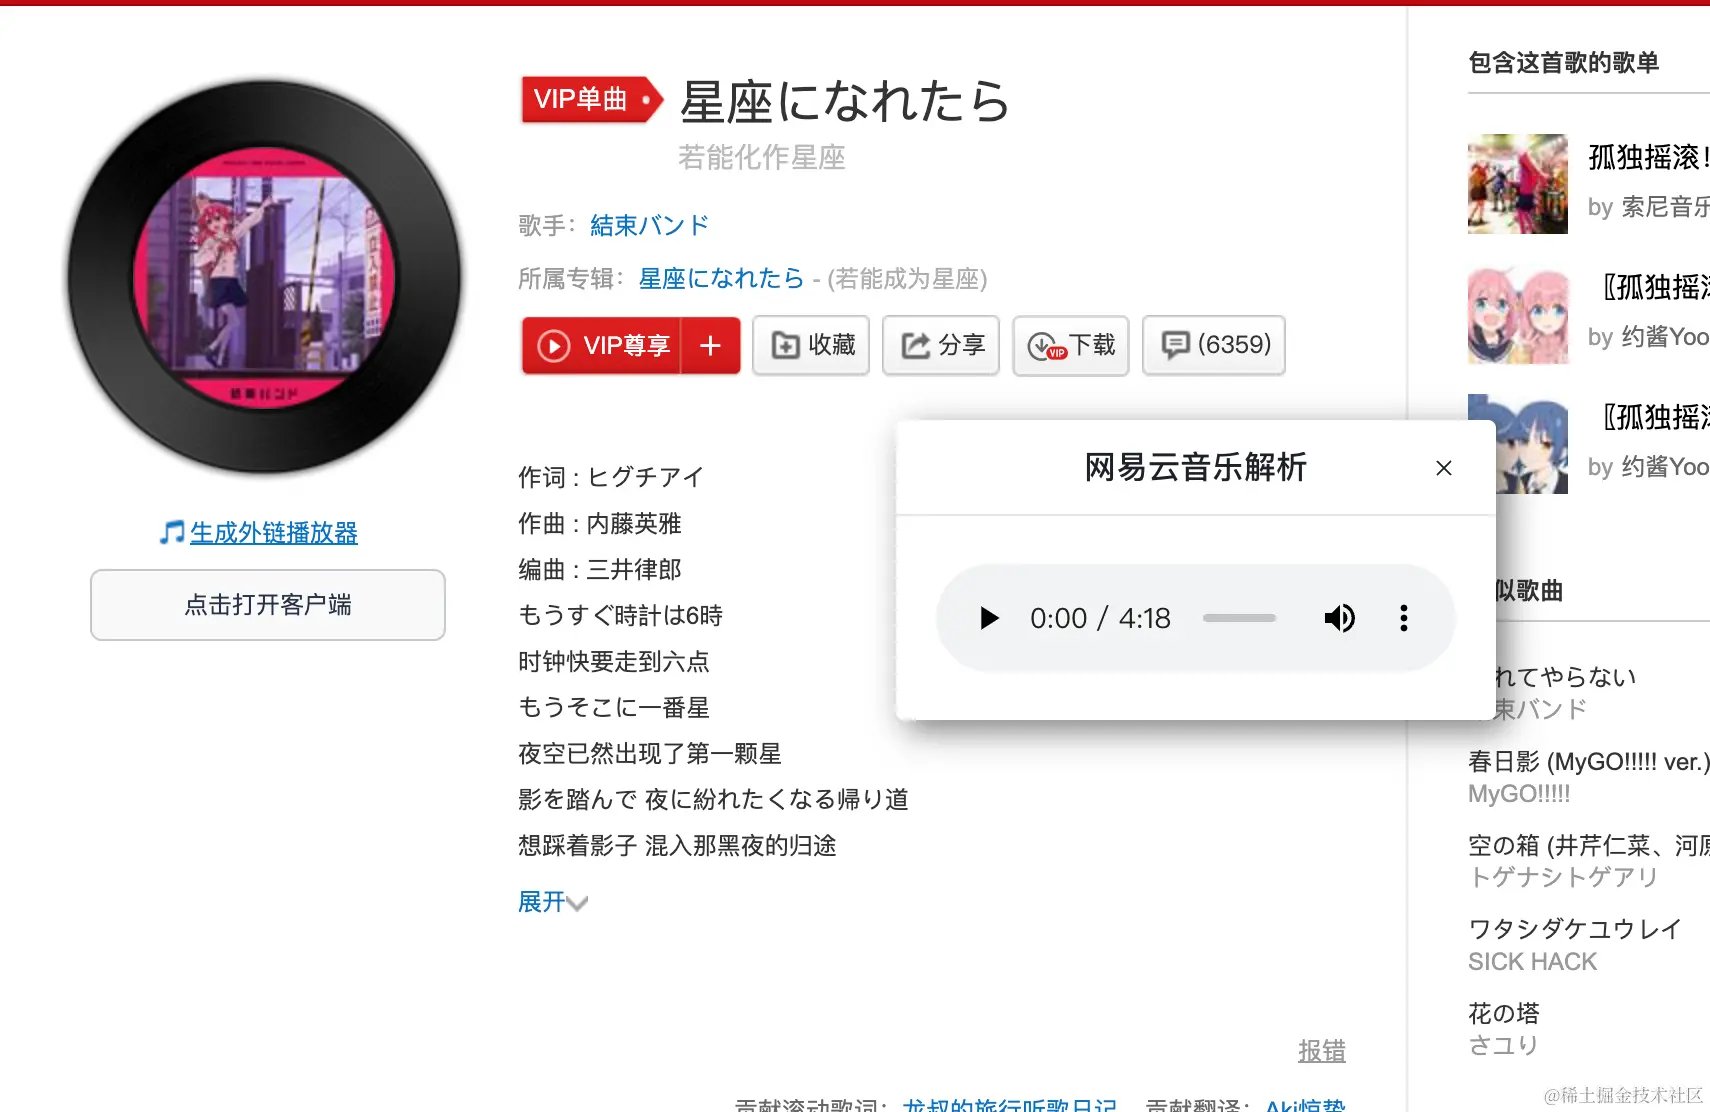Click the music note icon beside 生成外链播放器
The image size is (1710, 1112).
click(x=172, y=533)
